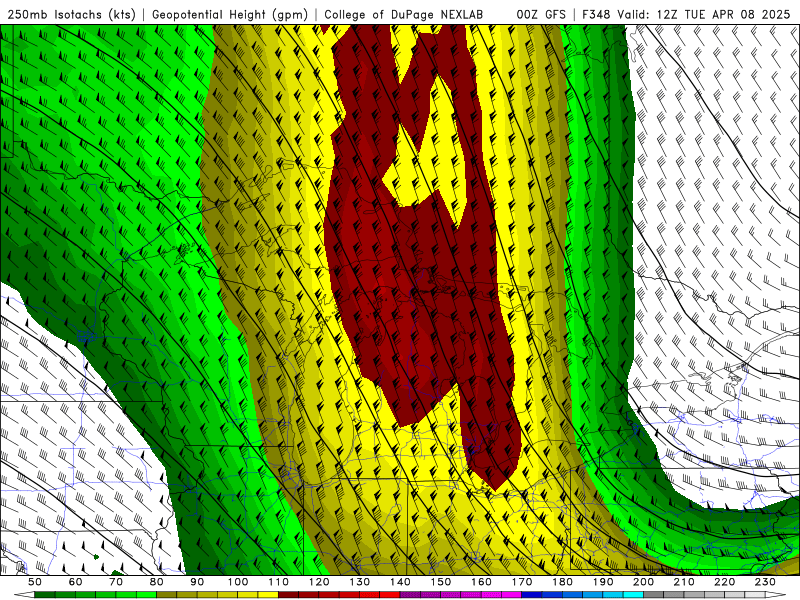This screenshot has height=600, width=800.
Task: Click the '00Z GFS' model run label
Action: [541, 14]
